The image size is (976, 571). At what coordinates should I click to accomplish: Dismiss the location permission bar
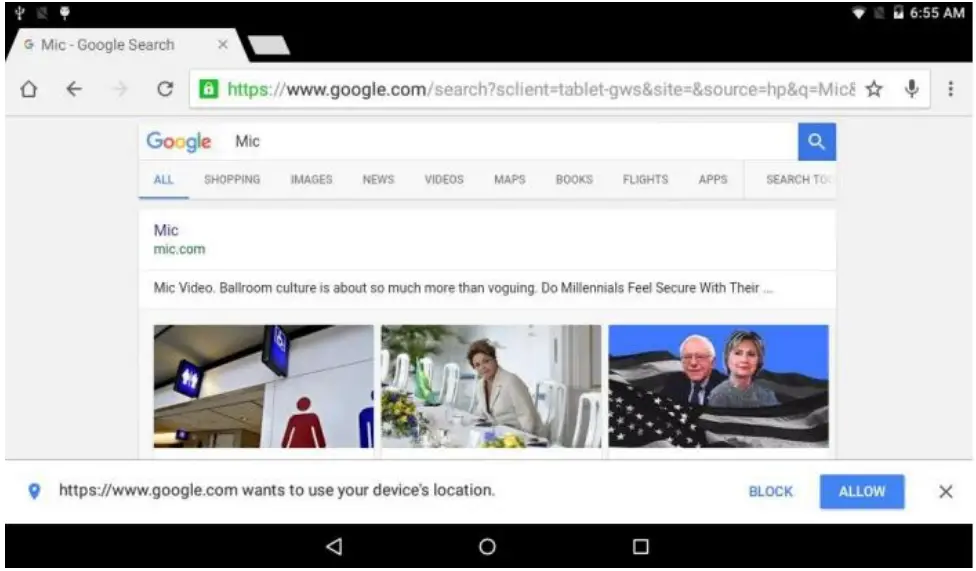pyautogui.click(x=946, y=491)
